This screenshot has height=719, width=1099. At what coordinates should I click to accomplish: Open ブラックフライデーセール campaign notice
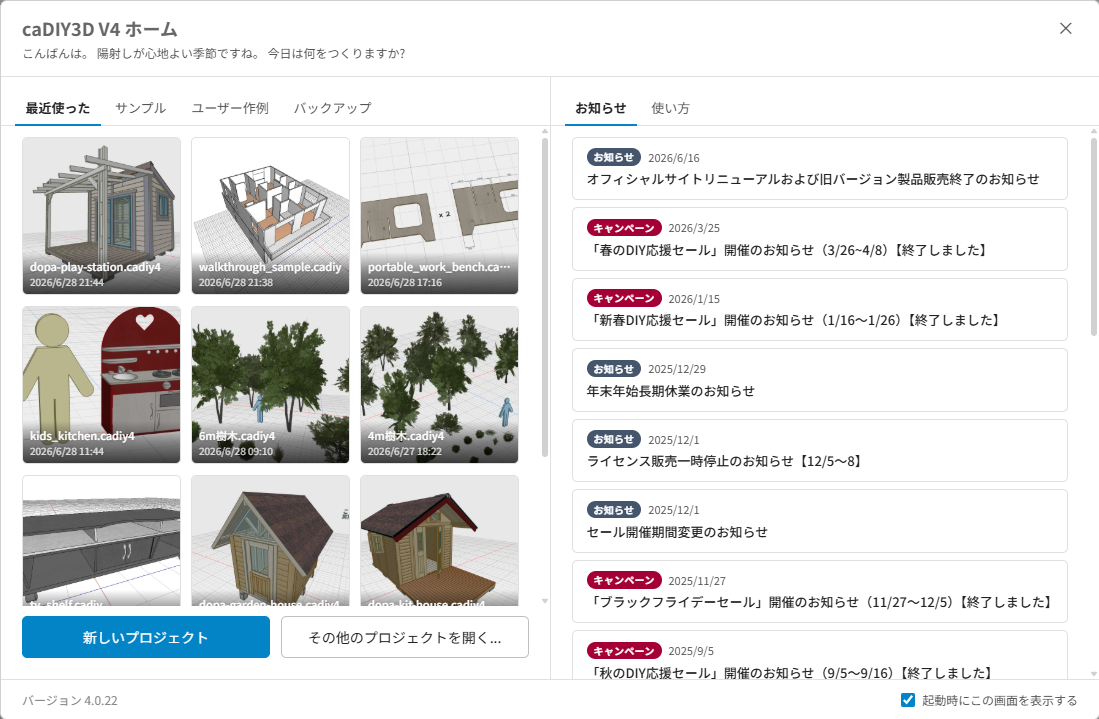tap(819, 591)
